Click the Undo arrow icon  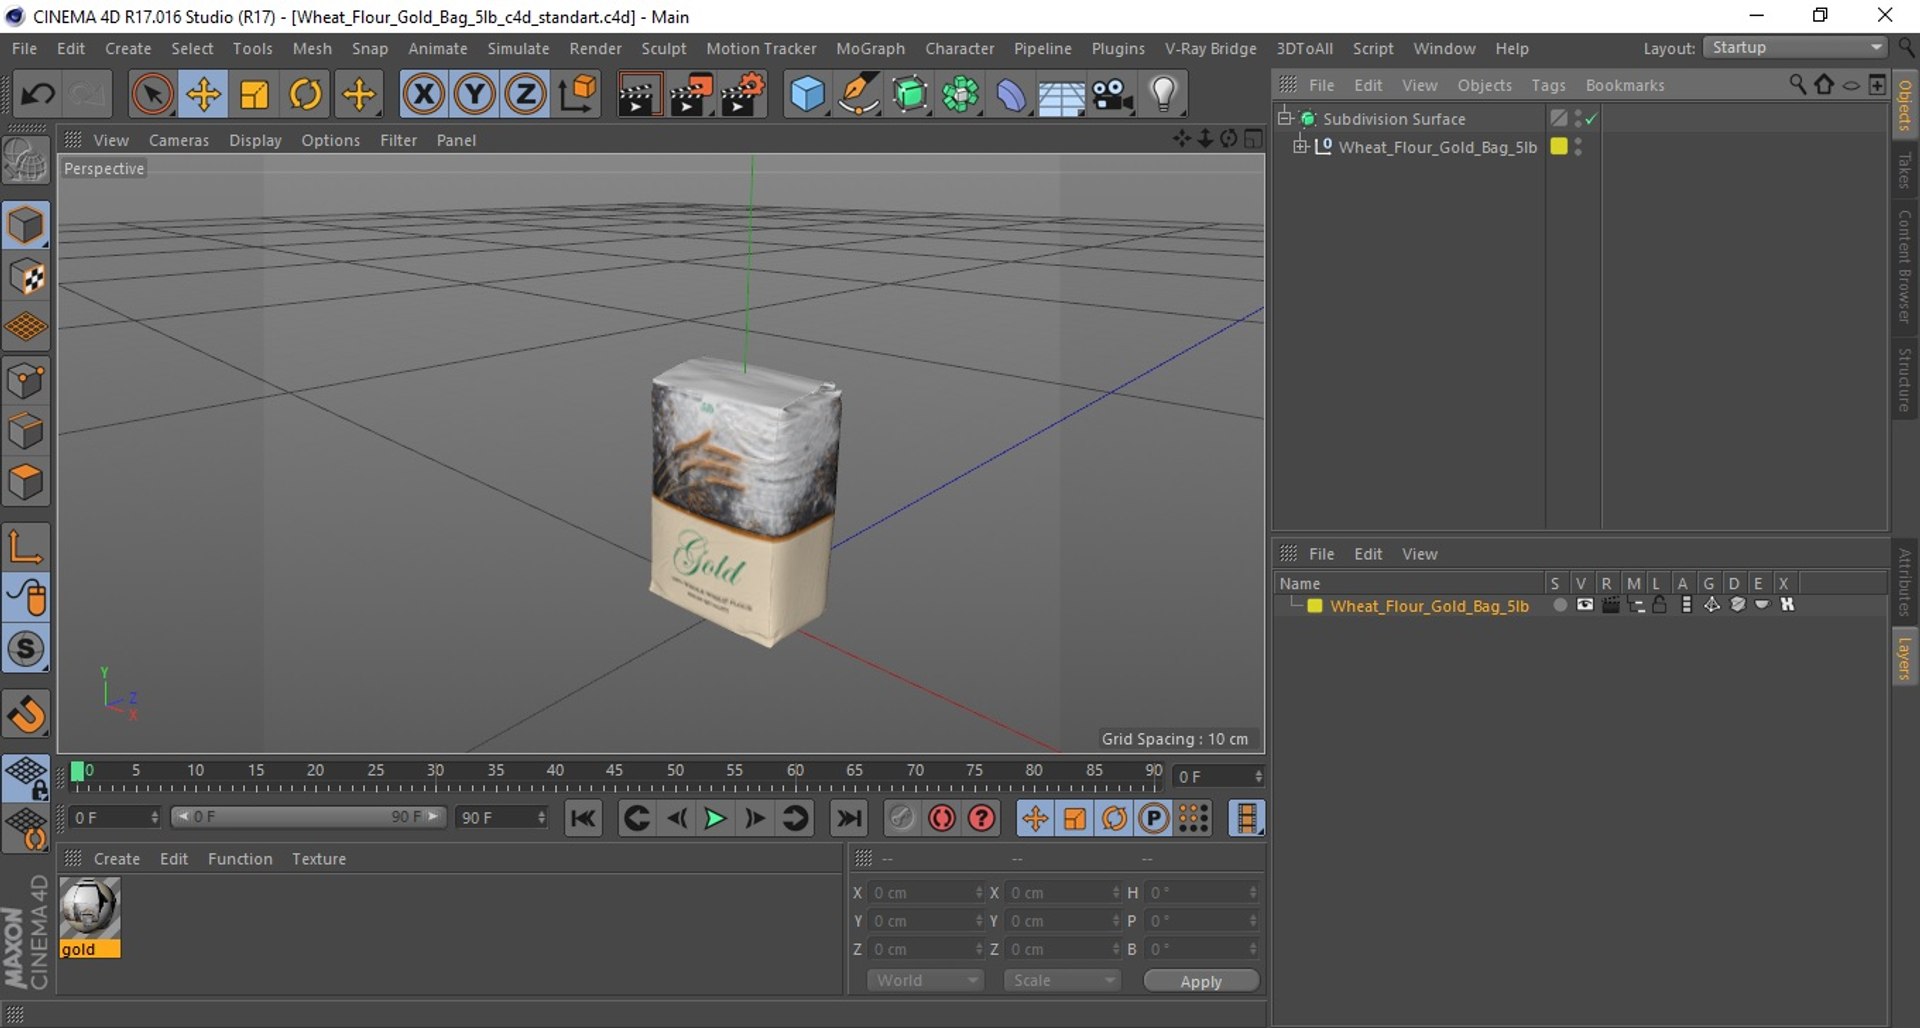(x=38, y=95)
